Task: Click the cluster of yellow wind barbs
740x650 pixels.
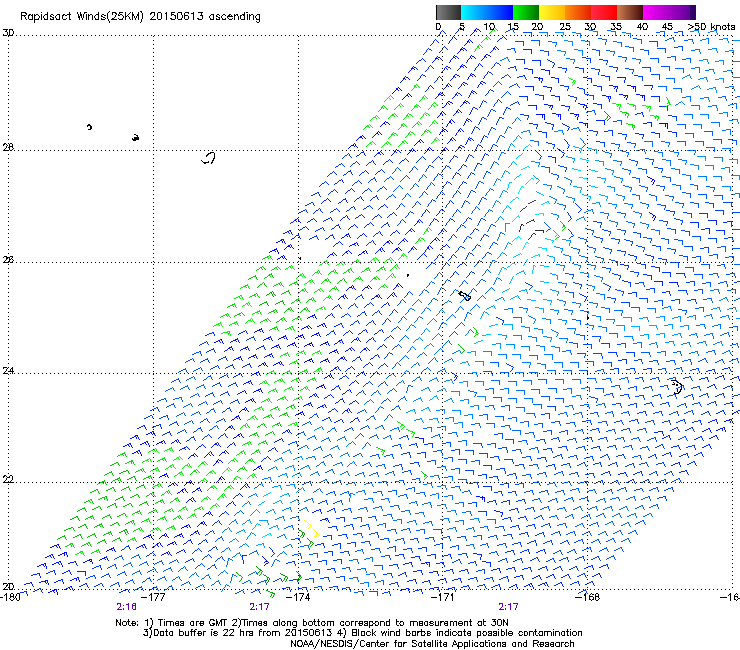Action: (311, 528)
